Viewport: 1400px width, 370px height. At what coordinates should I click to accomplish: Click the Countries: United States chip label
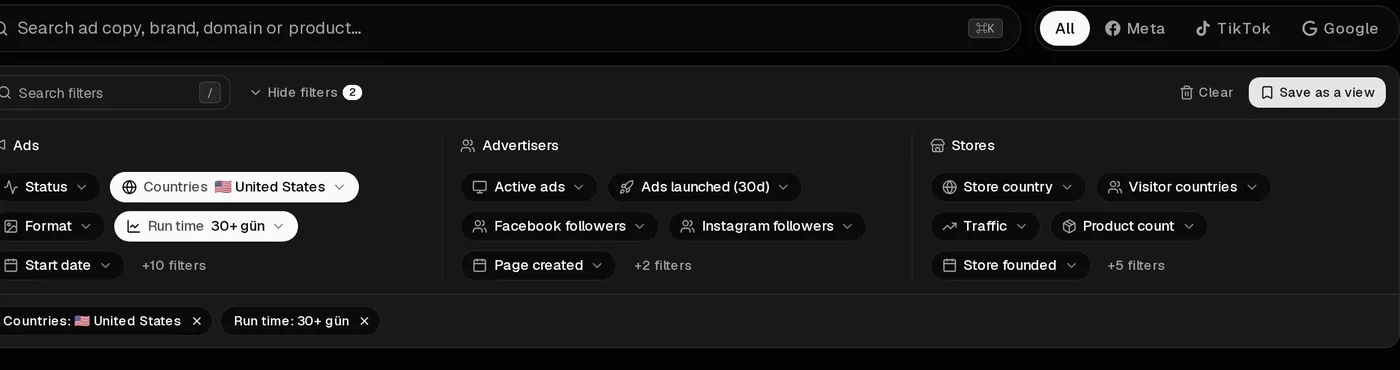(92, 321)
